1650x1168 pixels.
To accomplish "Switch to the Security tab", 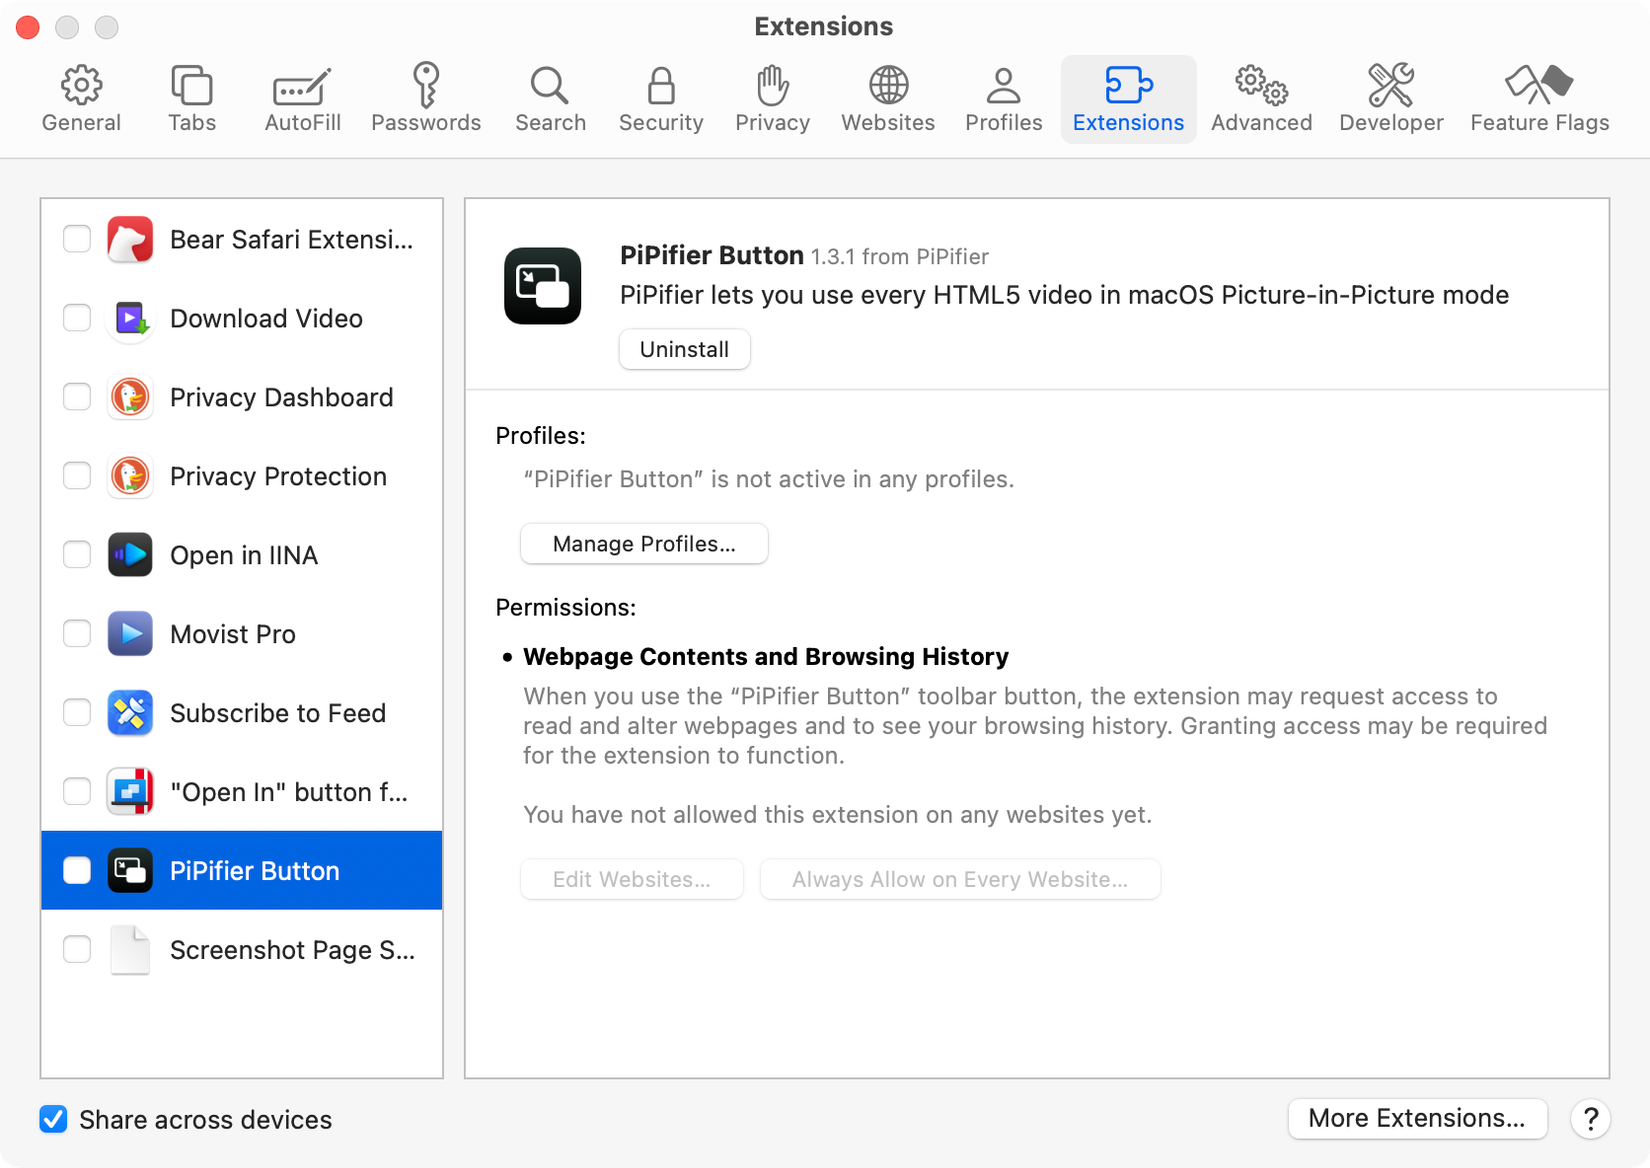I will pyautogui.click(x=660, y=95).
